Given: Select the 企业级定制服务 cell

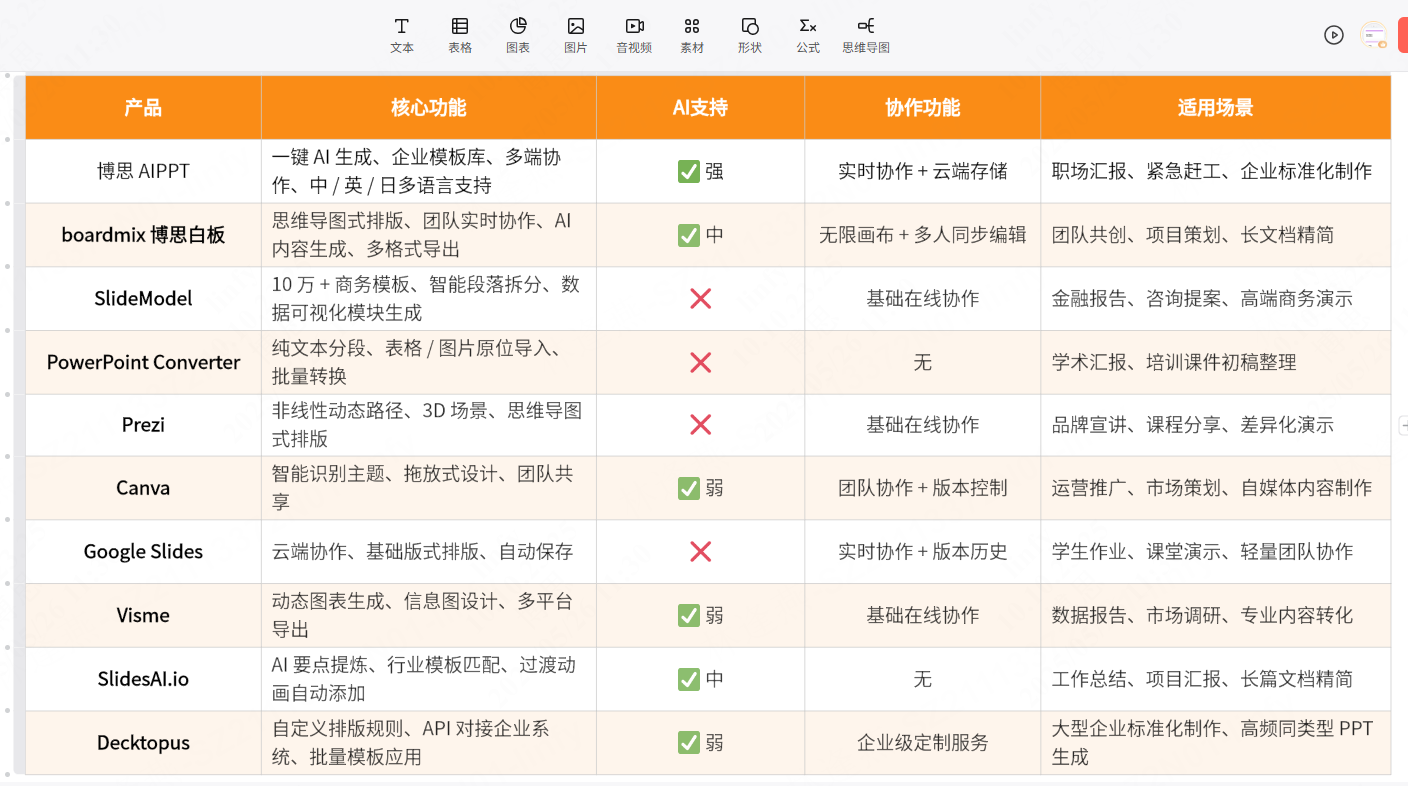Looking at the screenshot, I should pos(922,743).
